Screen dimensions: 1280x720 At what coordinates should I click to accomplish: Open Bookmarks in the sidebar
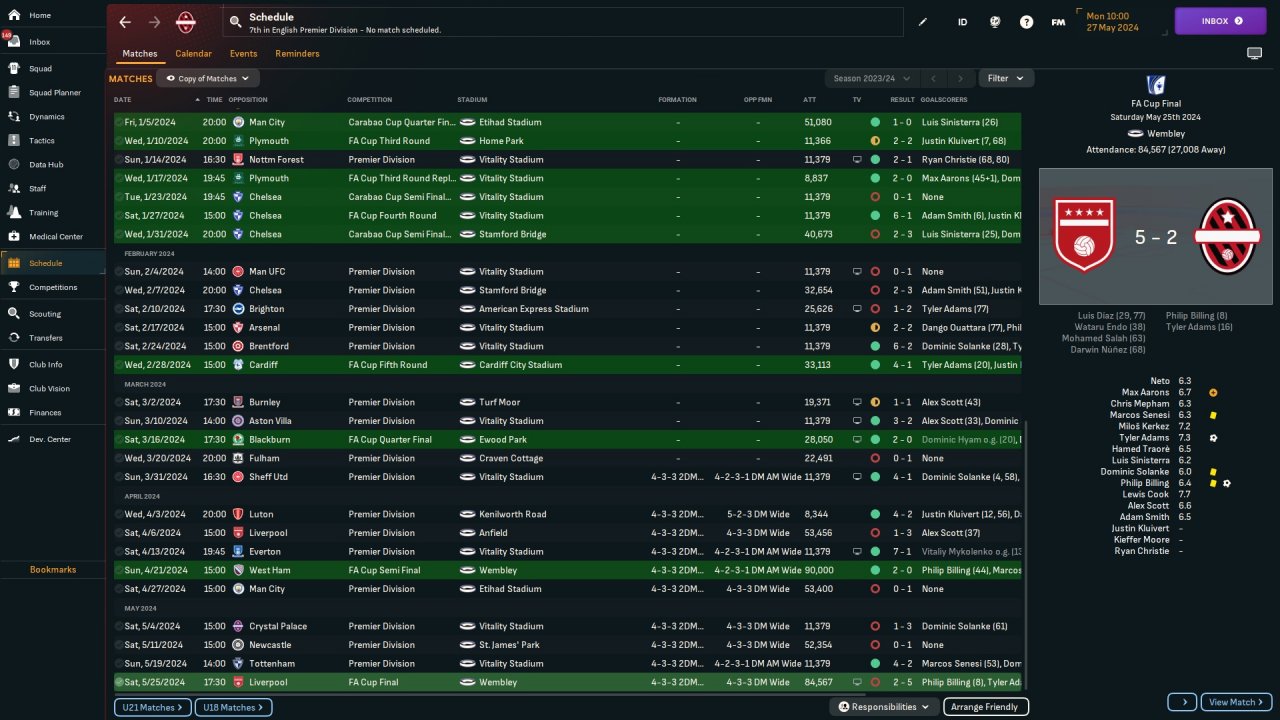[x=52, y=569]
